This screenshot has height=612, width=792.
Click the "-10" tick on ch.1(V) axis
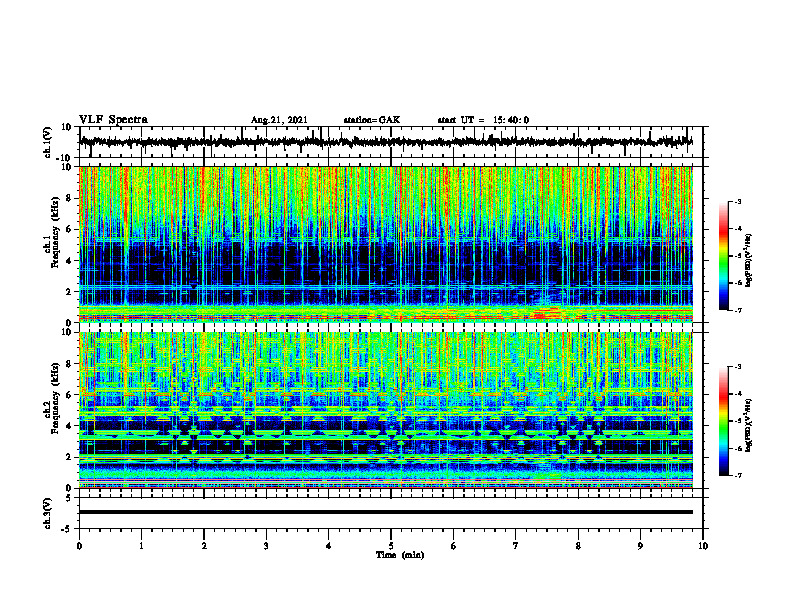click(x=65, y=158)
